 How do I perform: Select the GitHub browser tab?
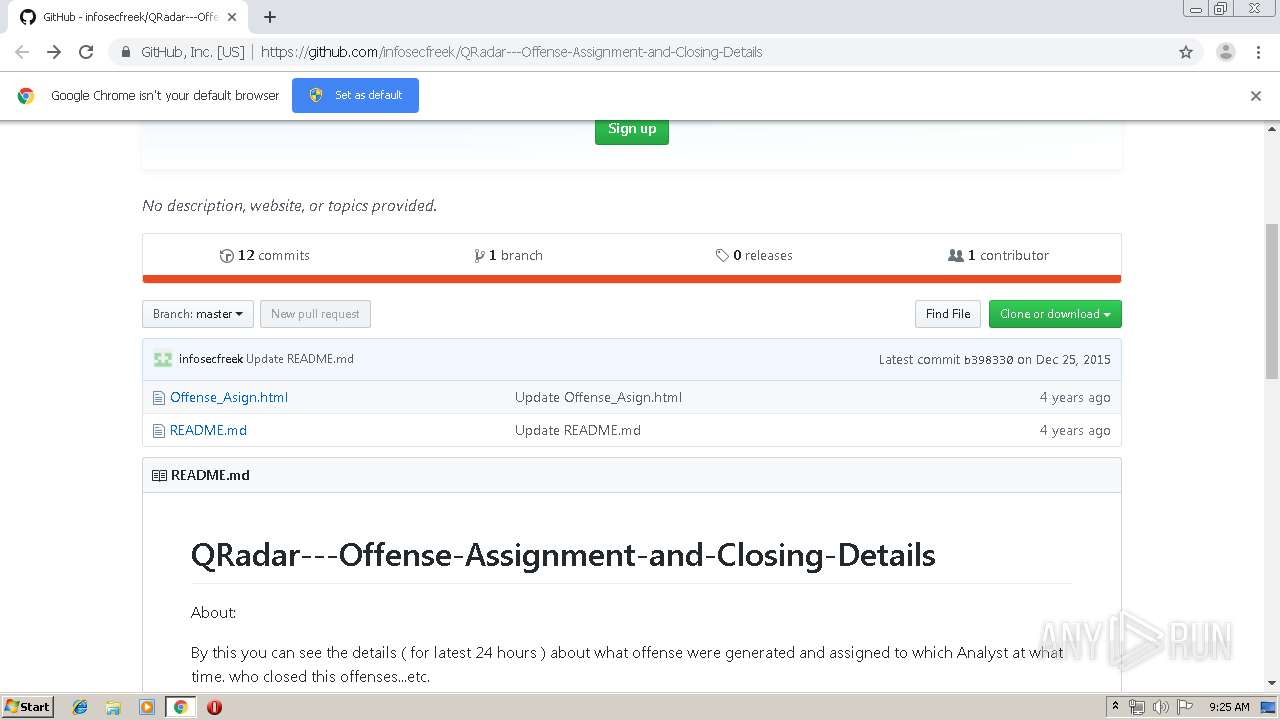(130, 17)
